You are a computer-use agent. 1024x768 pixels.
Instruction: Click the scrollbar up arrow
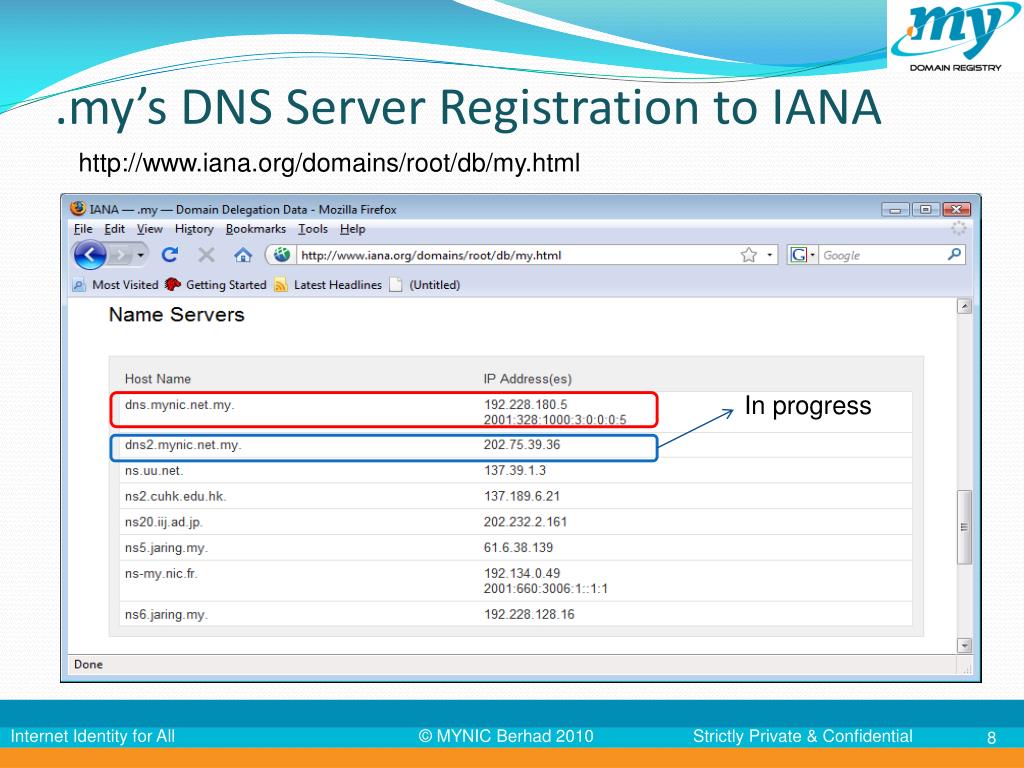(x=964, y=306)
